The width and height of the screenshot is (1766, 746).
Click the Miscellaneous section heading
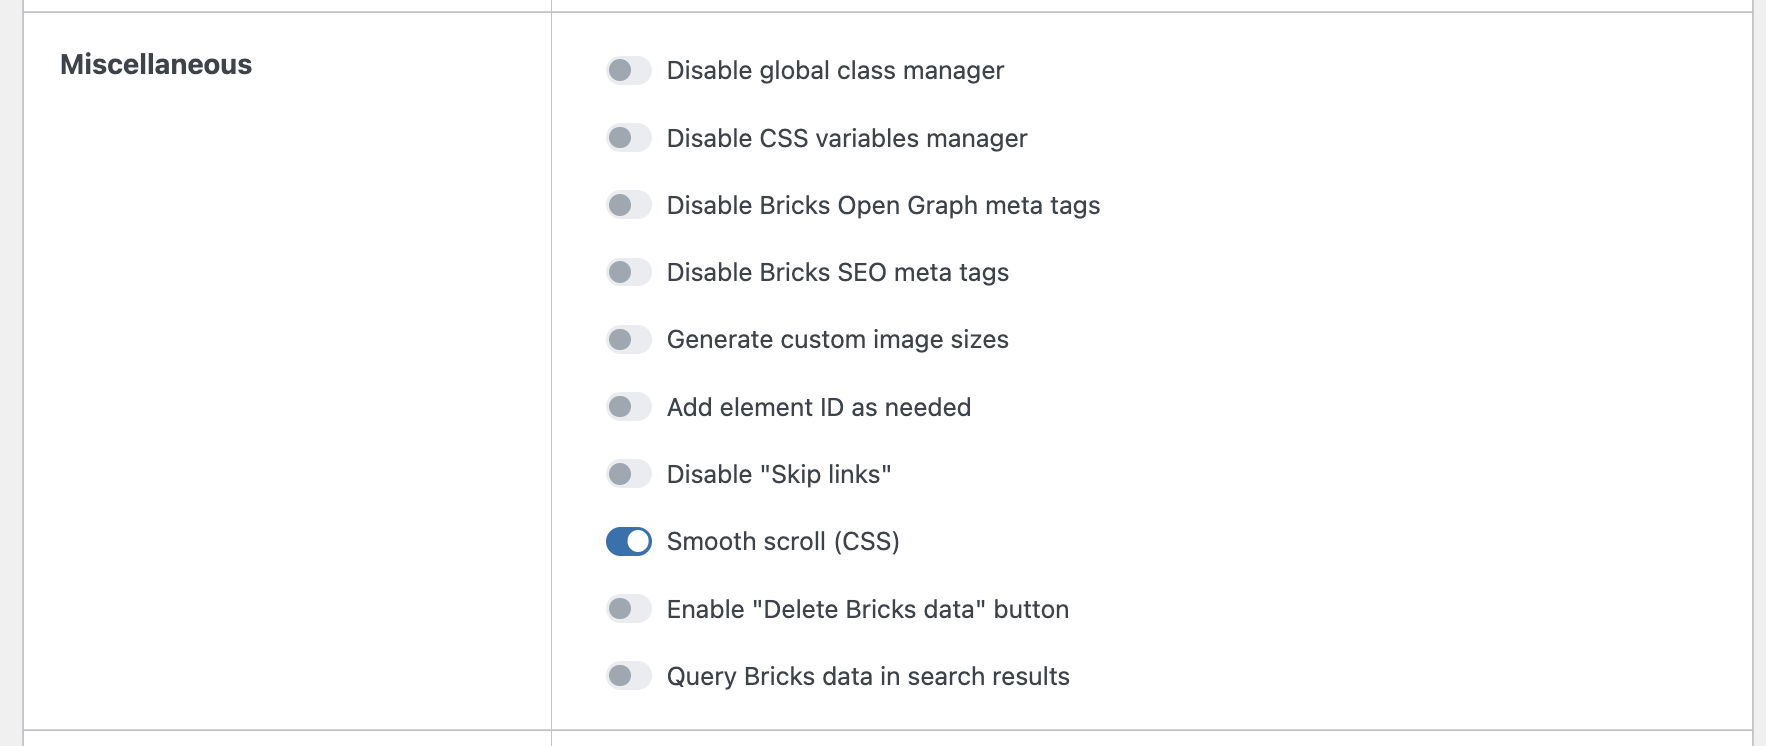pos(156,65)
